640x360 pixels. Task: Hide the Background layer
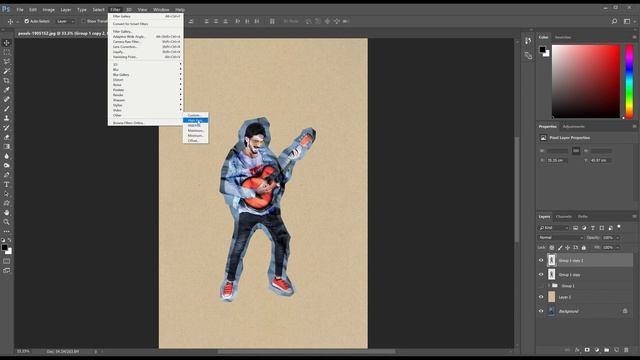click(541, 311)
